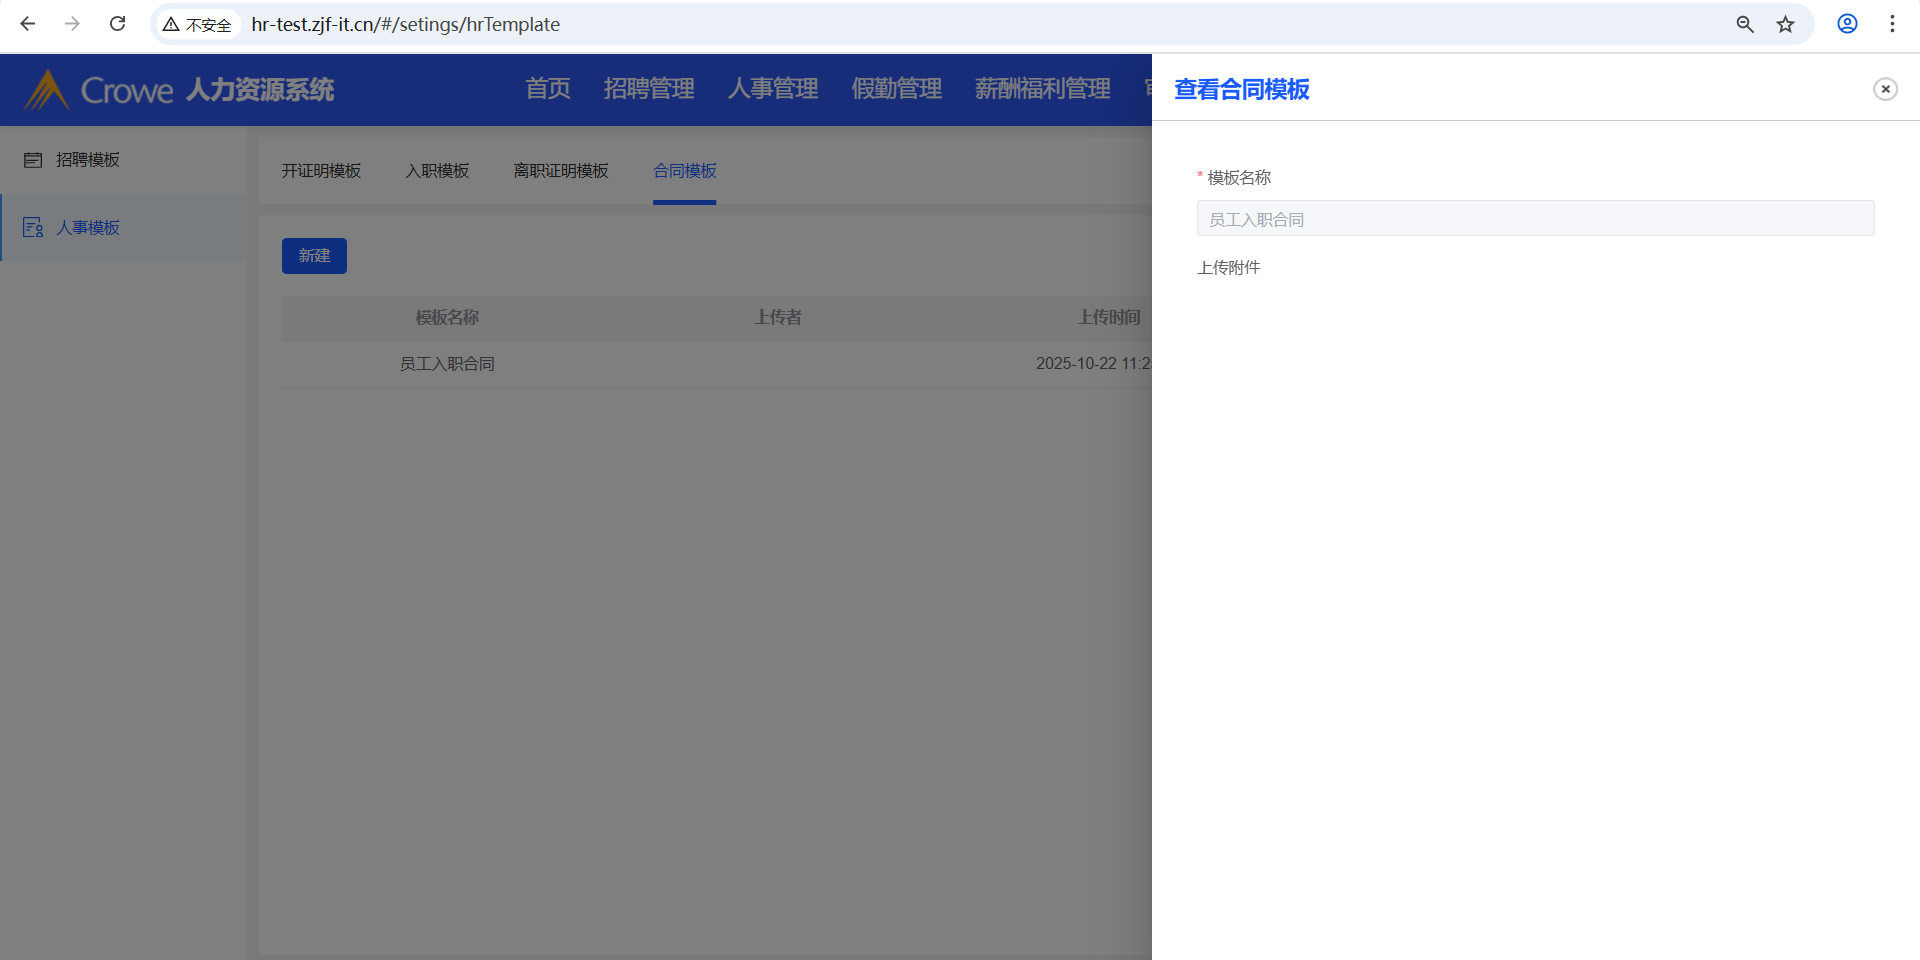Click the 招聘模板 sidebar icon
The height and width of the screenshot is (960, 1920).
click(33, 160)
